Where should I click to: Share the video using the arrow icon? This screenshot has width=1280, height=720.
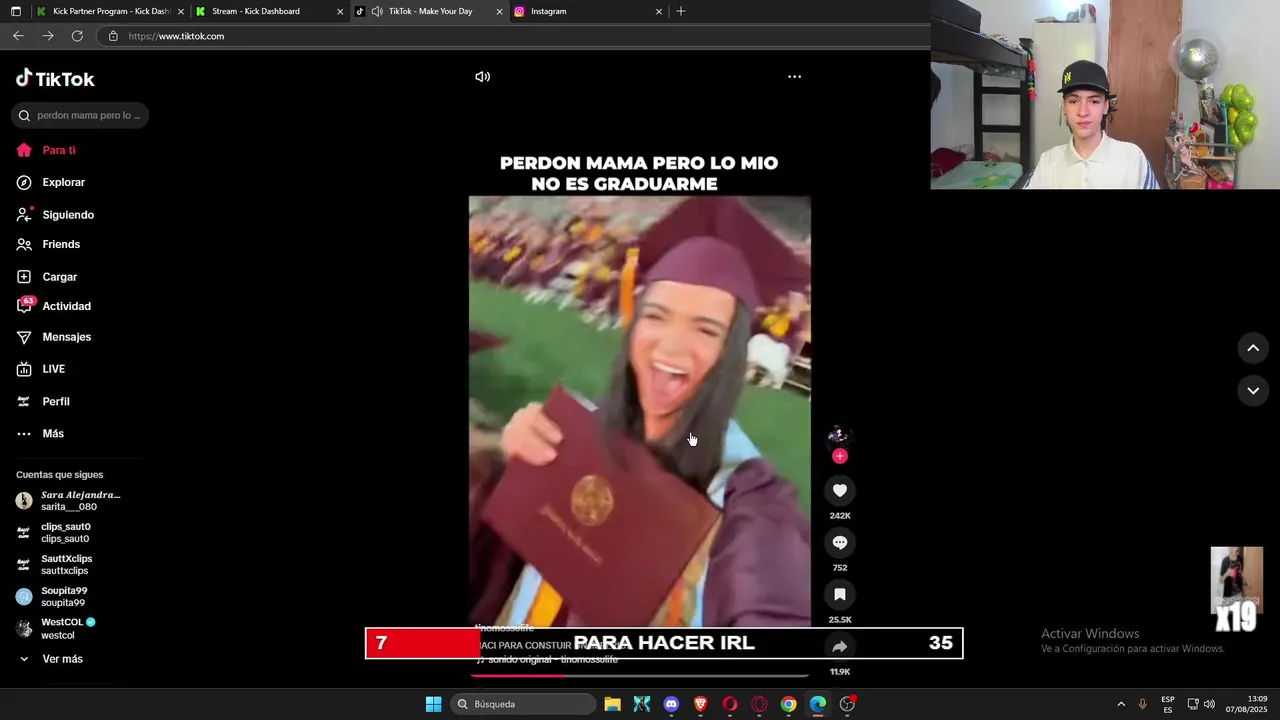point(840,647)
